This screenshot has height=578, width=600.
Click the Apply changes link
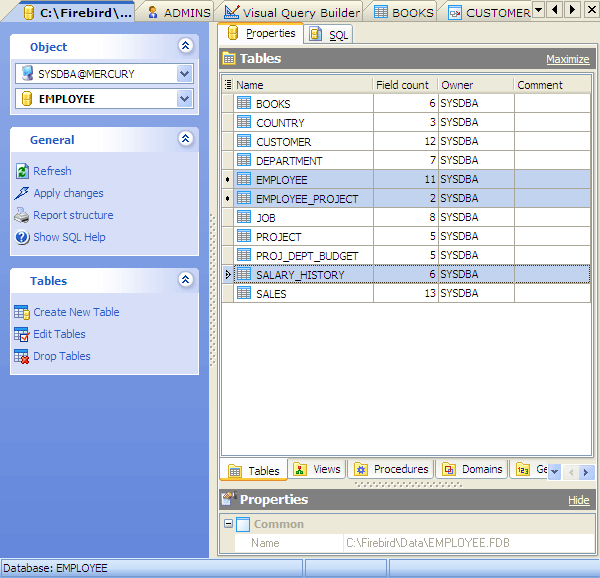pyautogui.click(x=68, y=193)
